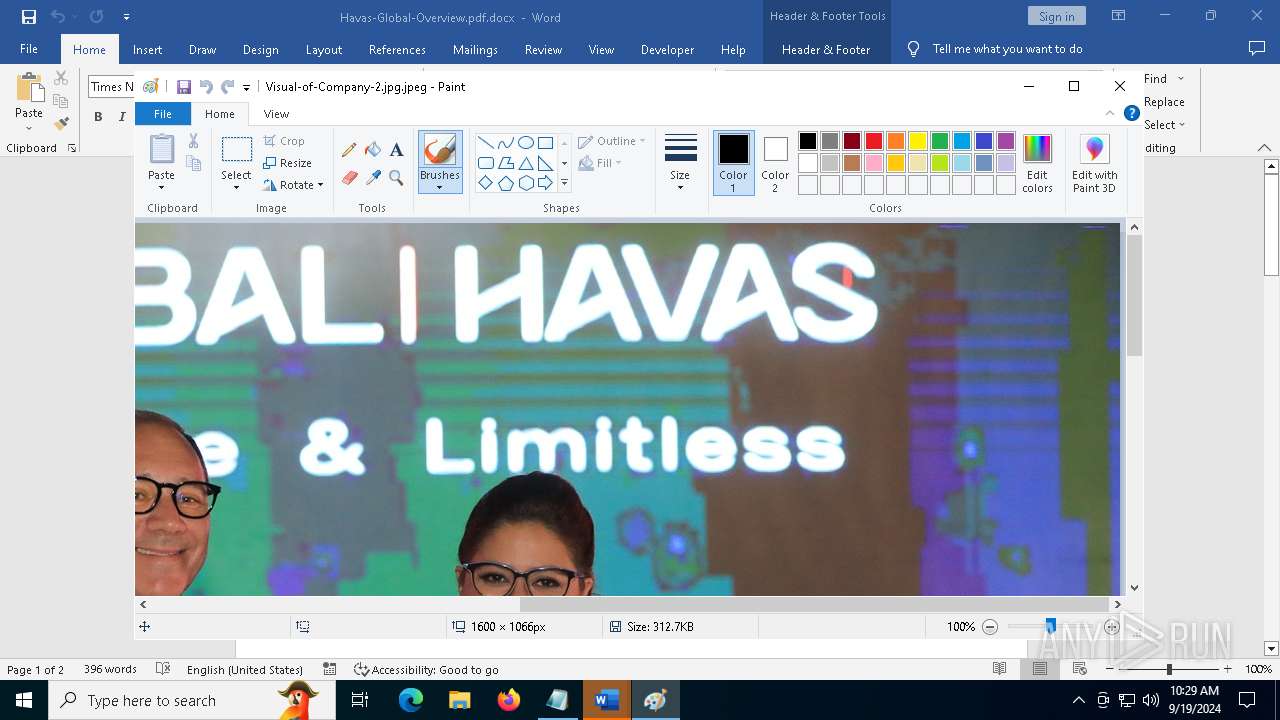Click Word Read Mode view icon

click(x=999, y=669)
